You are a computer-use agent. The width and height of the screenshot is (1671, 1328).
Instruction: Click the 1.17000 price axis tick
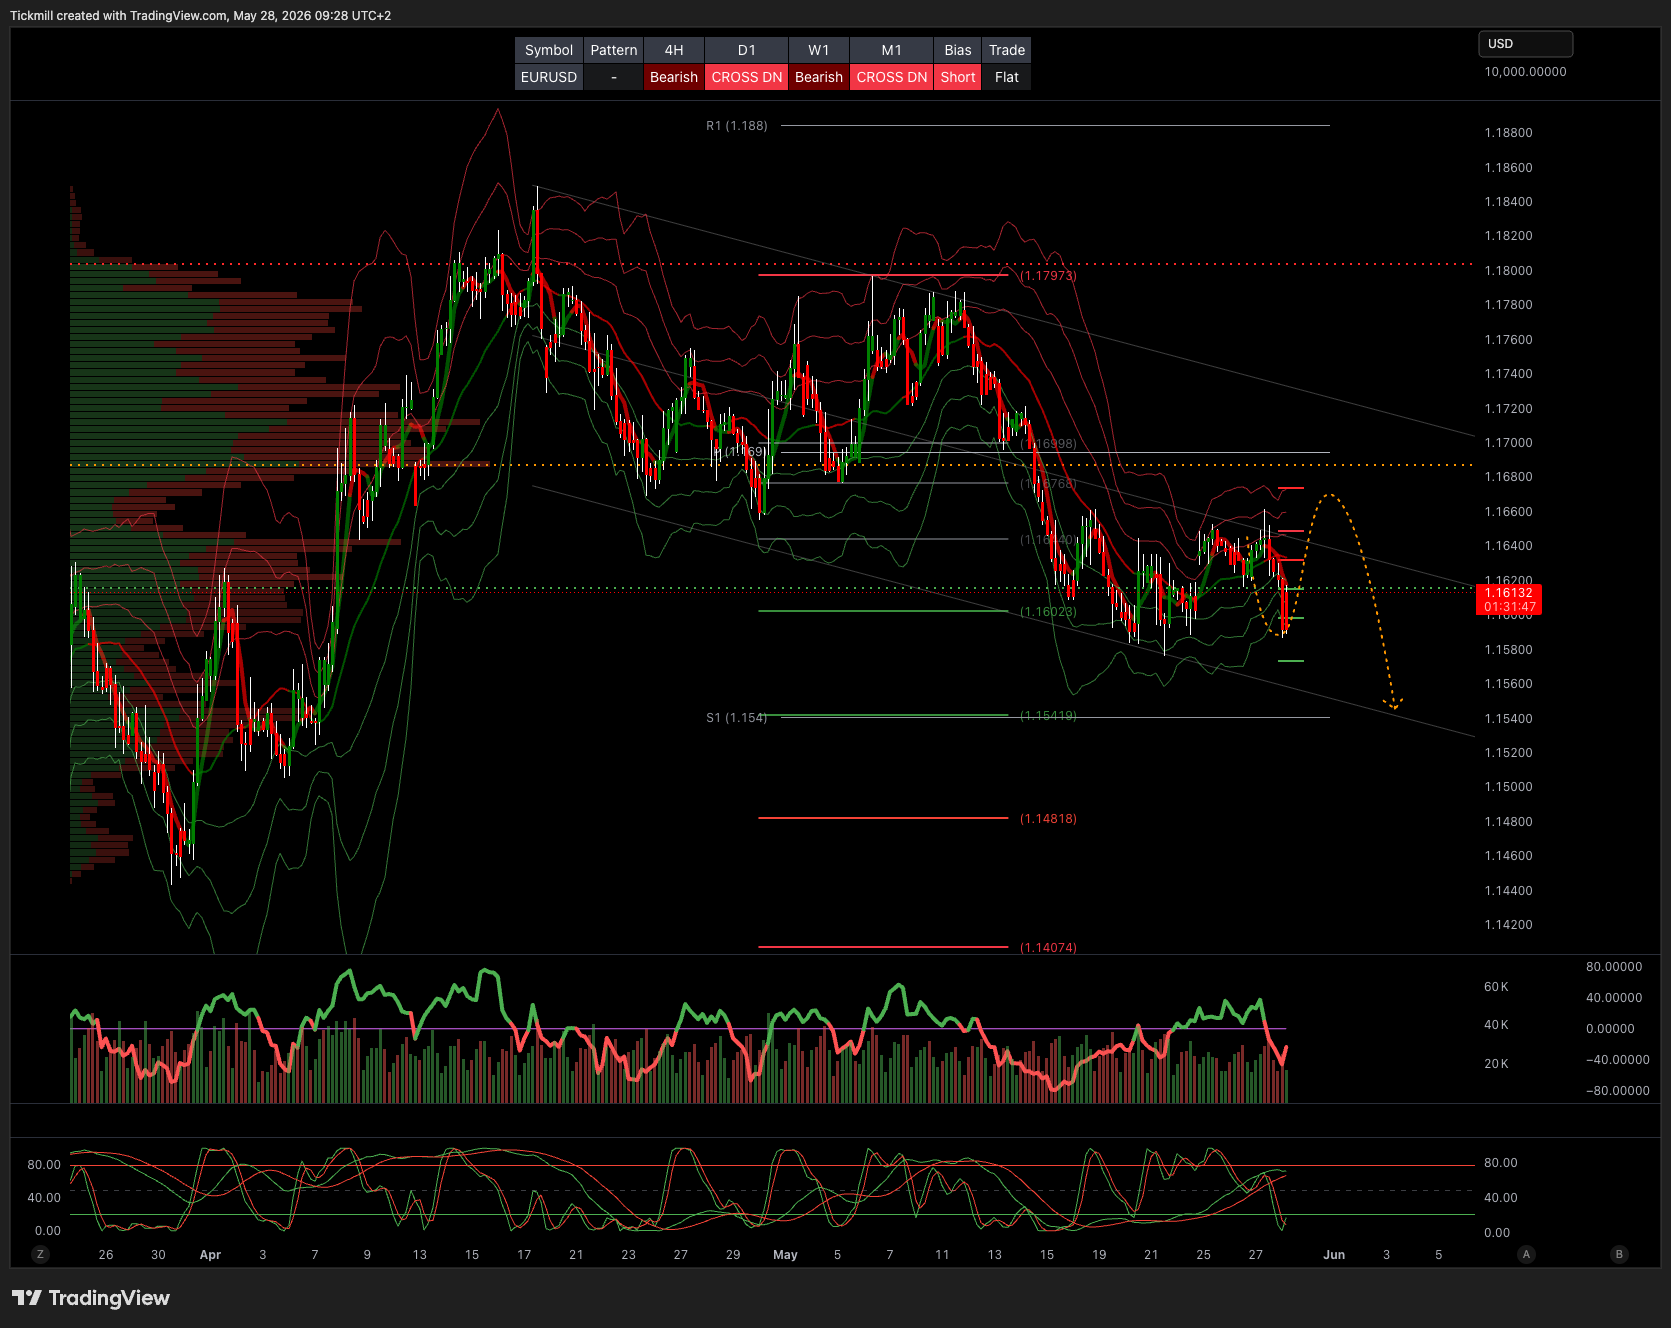(x=1508, y=443)
